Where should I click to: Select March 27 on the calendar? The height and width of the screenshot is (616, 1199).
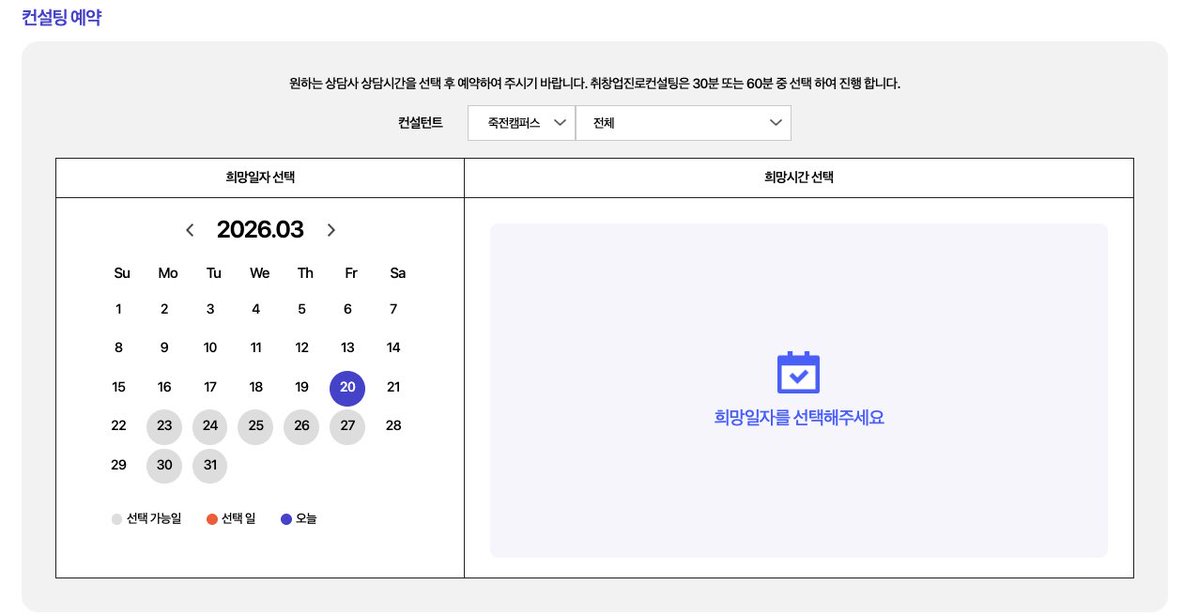[348, 426]
